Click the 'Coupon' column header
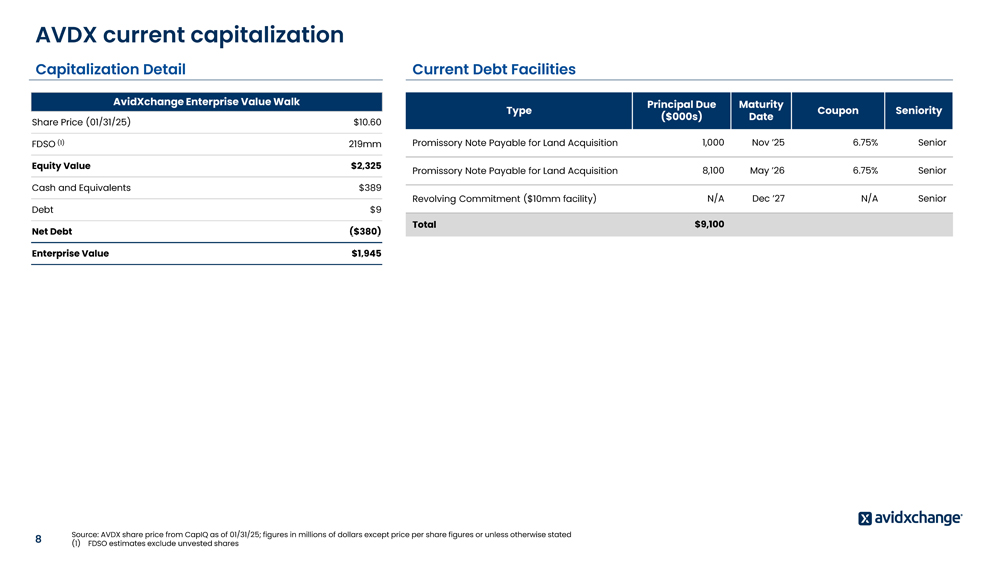This screenshot has width=999, height=562. tap(837, 111)
